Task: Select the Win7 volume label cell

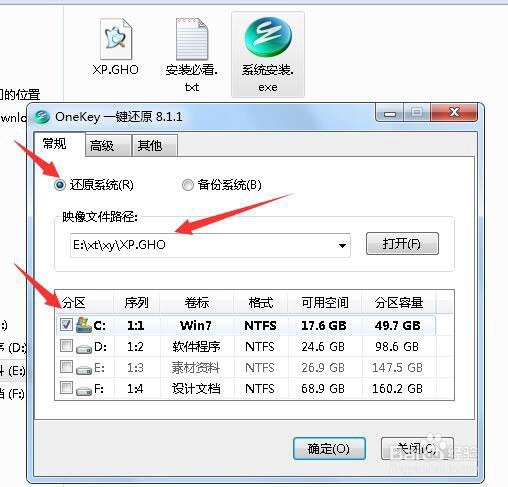Action: [x=196, y=325]
